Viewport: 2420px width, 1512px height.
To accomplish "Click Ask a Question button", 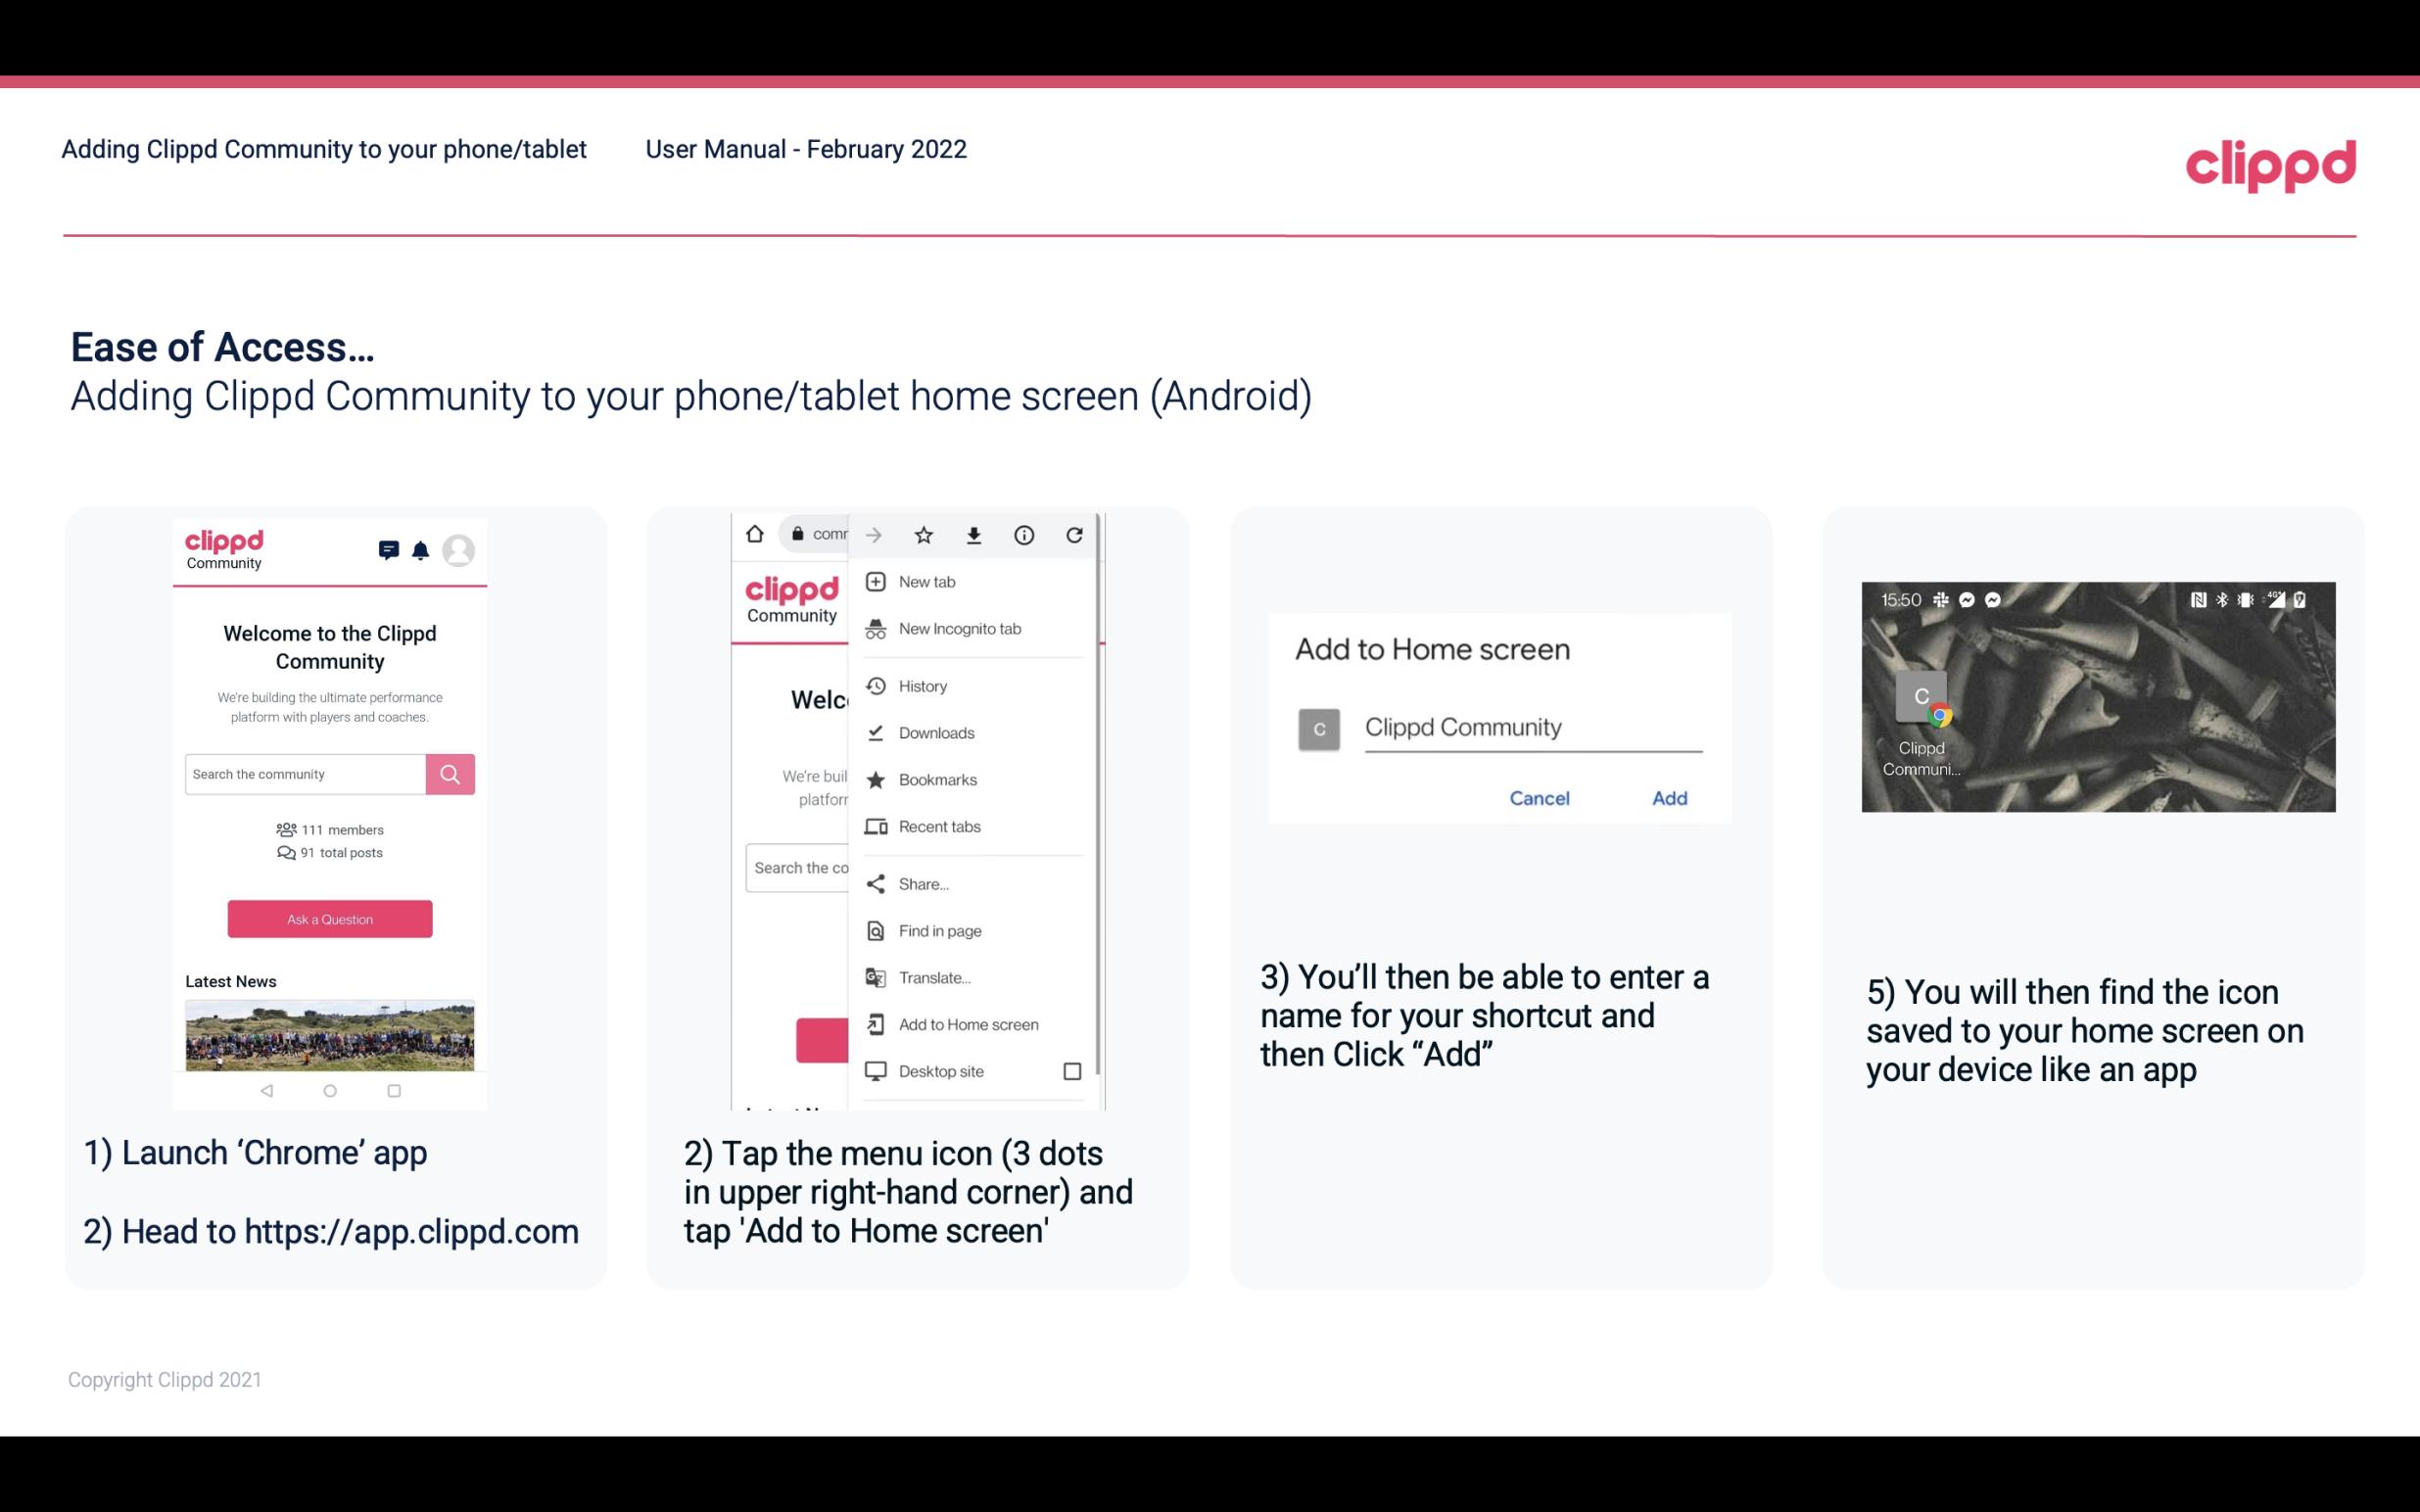I will coord(329,918).
